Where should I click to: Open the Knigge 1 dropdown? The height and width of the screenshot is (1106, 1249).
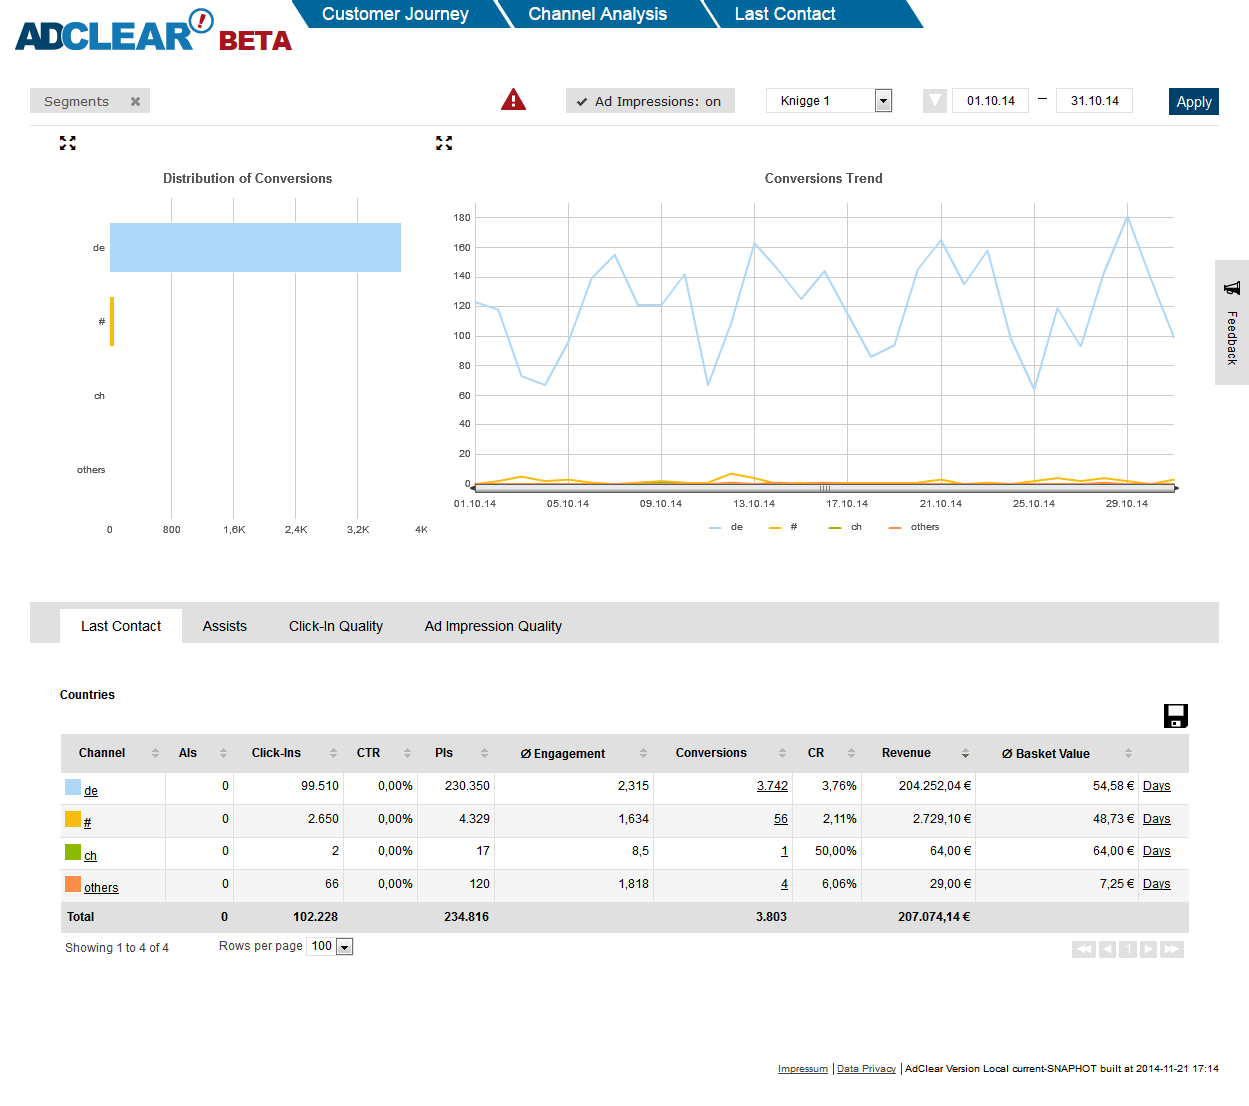point(883,101)
